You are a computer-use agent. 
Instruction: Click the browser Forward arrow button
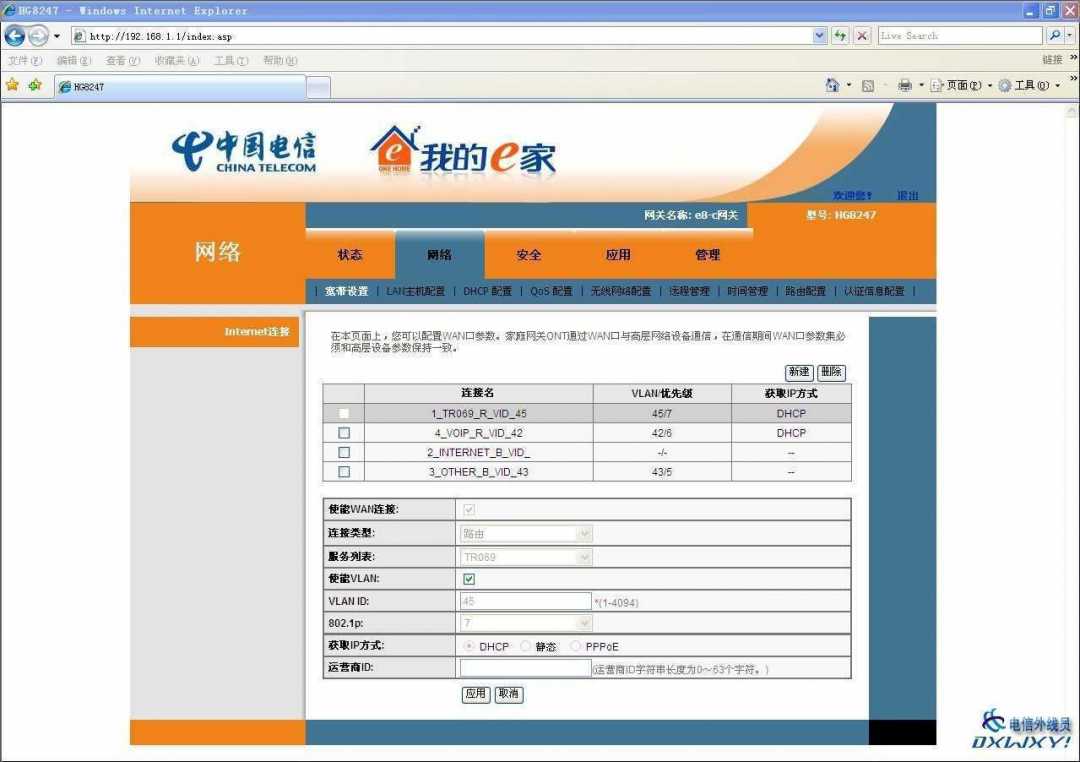pos(39,35)
